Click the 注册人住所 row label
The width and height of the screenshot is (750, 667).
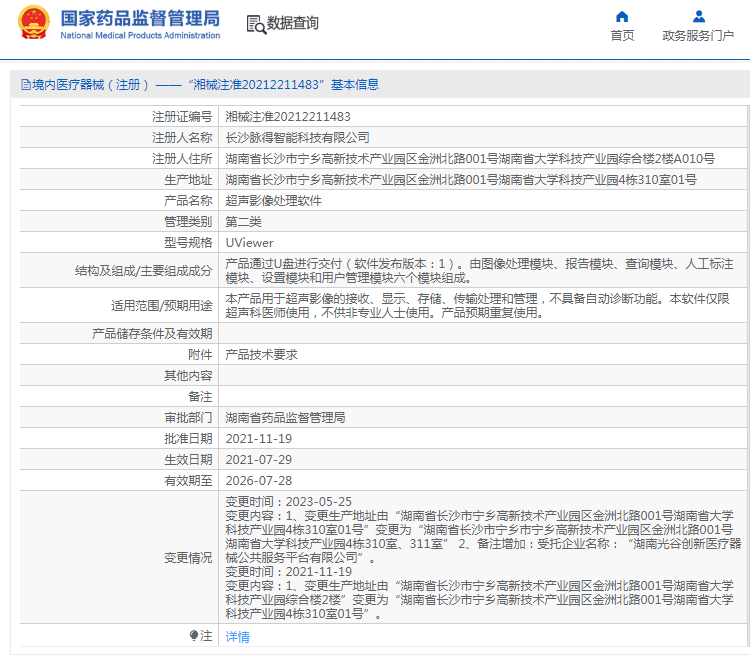click(182, 159)
